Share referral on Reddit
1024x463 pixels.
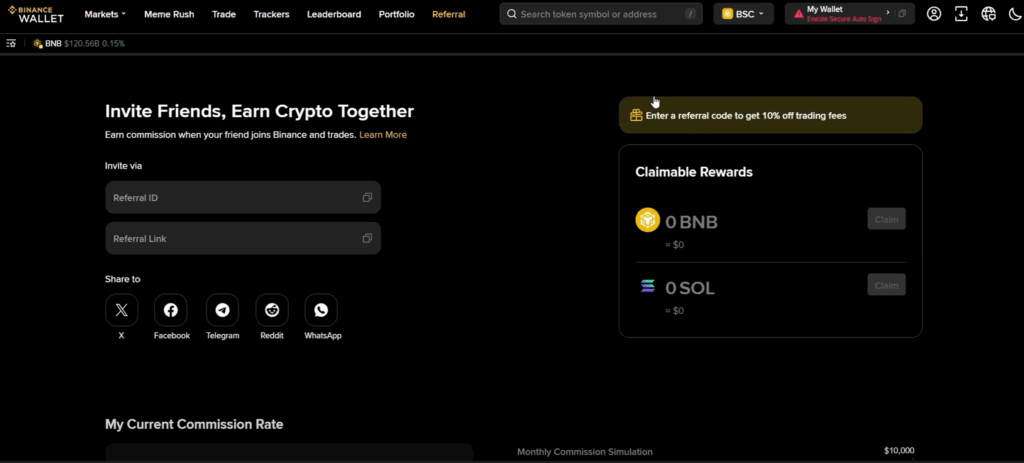272,310
